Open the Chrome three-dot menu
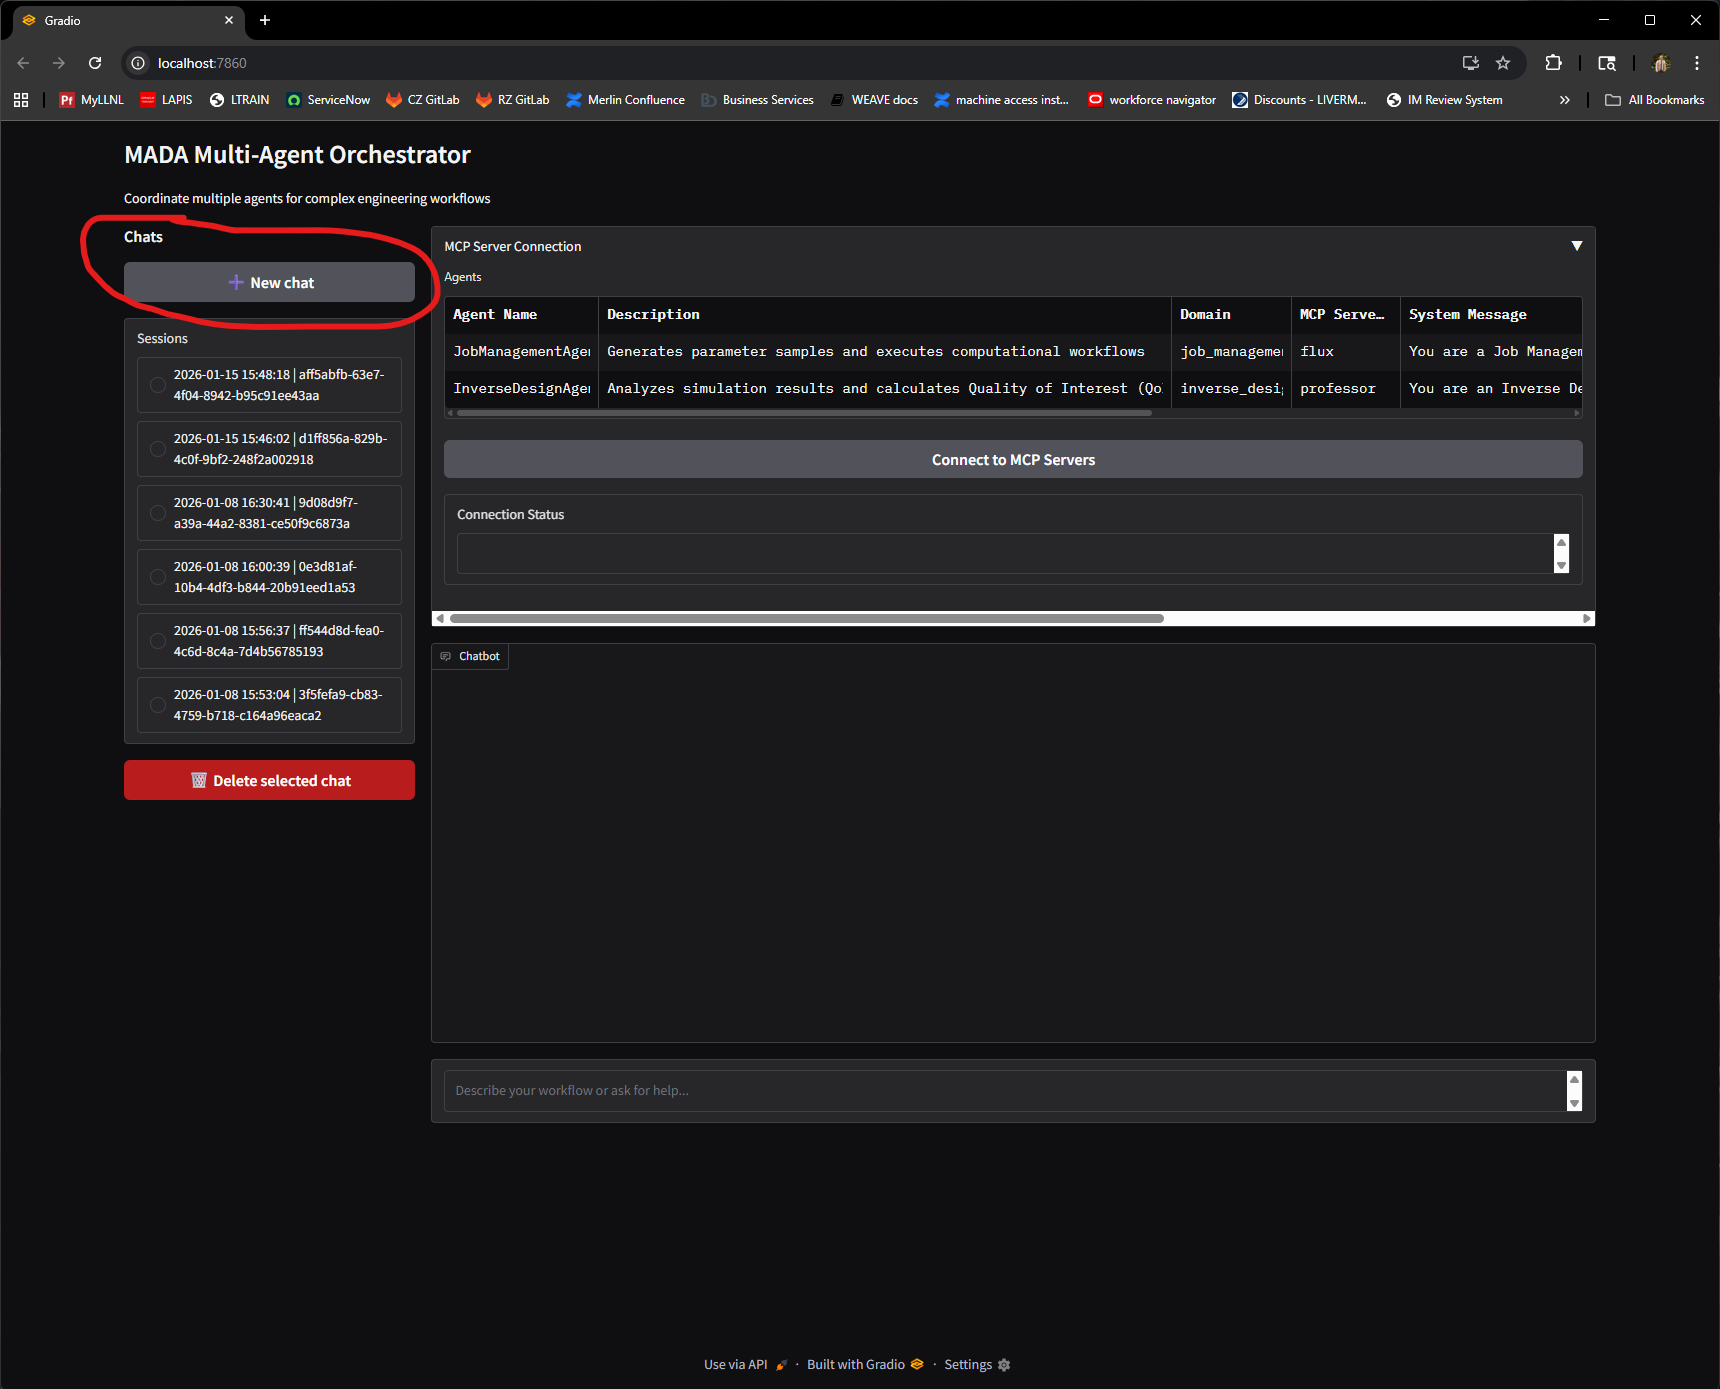This screenshot has width=1720, height=1389. pyautogui.click(x=1696, y=63)
